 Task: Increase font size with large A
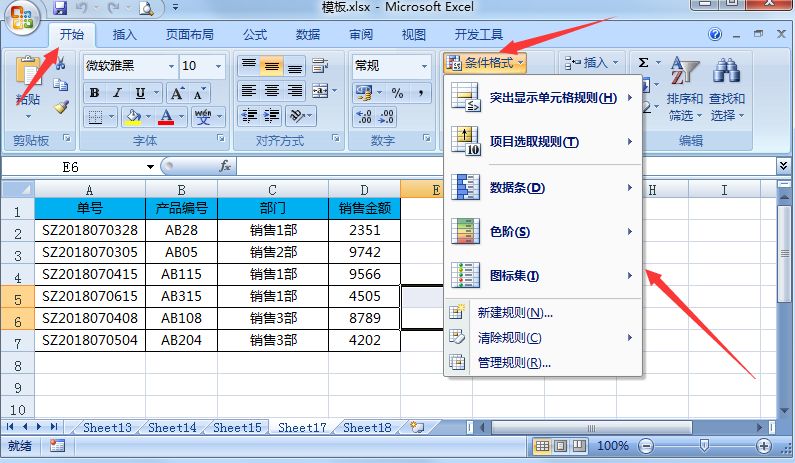point(177,93)
